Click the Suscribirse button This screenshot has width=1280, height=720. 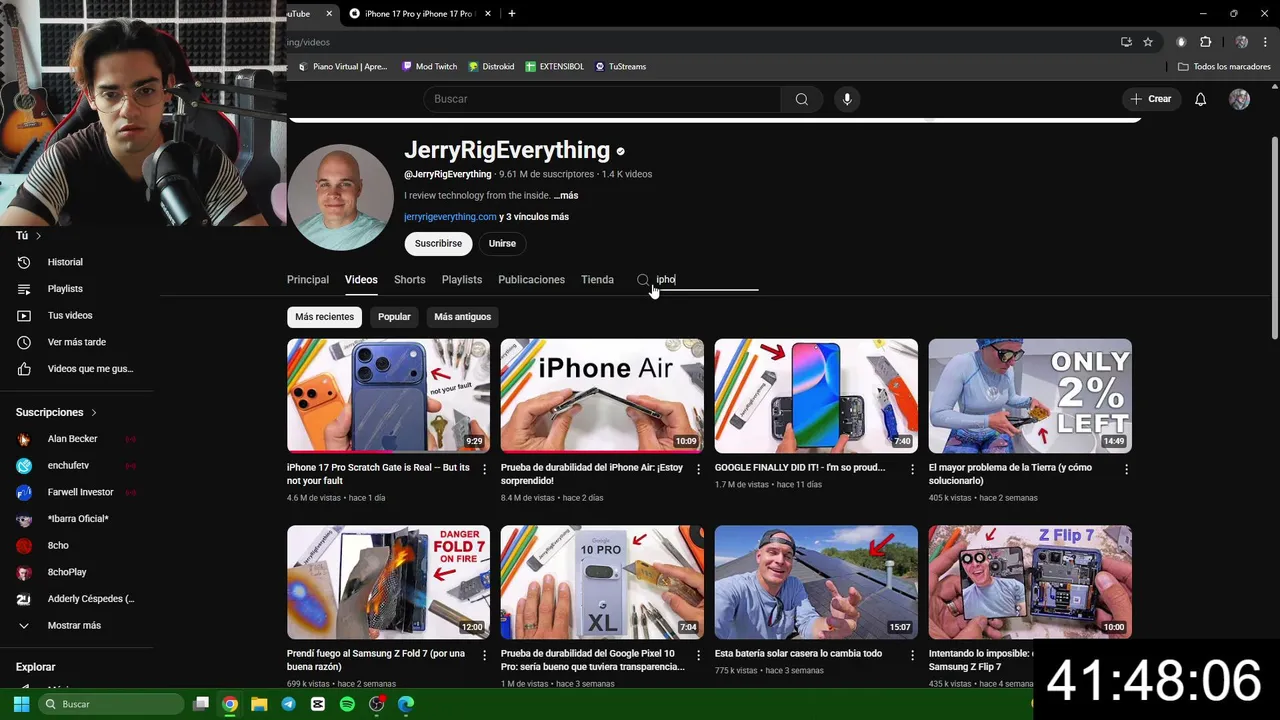[438, 244]
